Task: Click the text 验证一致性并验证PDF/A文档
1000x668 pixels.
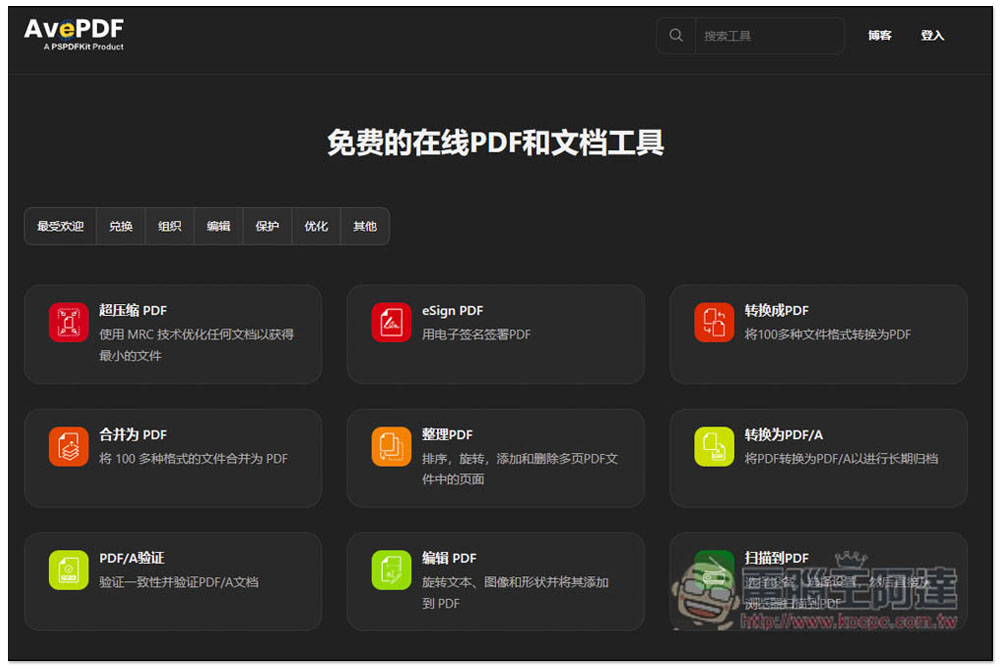Action: (179, 582)
